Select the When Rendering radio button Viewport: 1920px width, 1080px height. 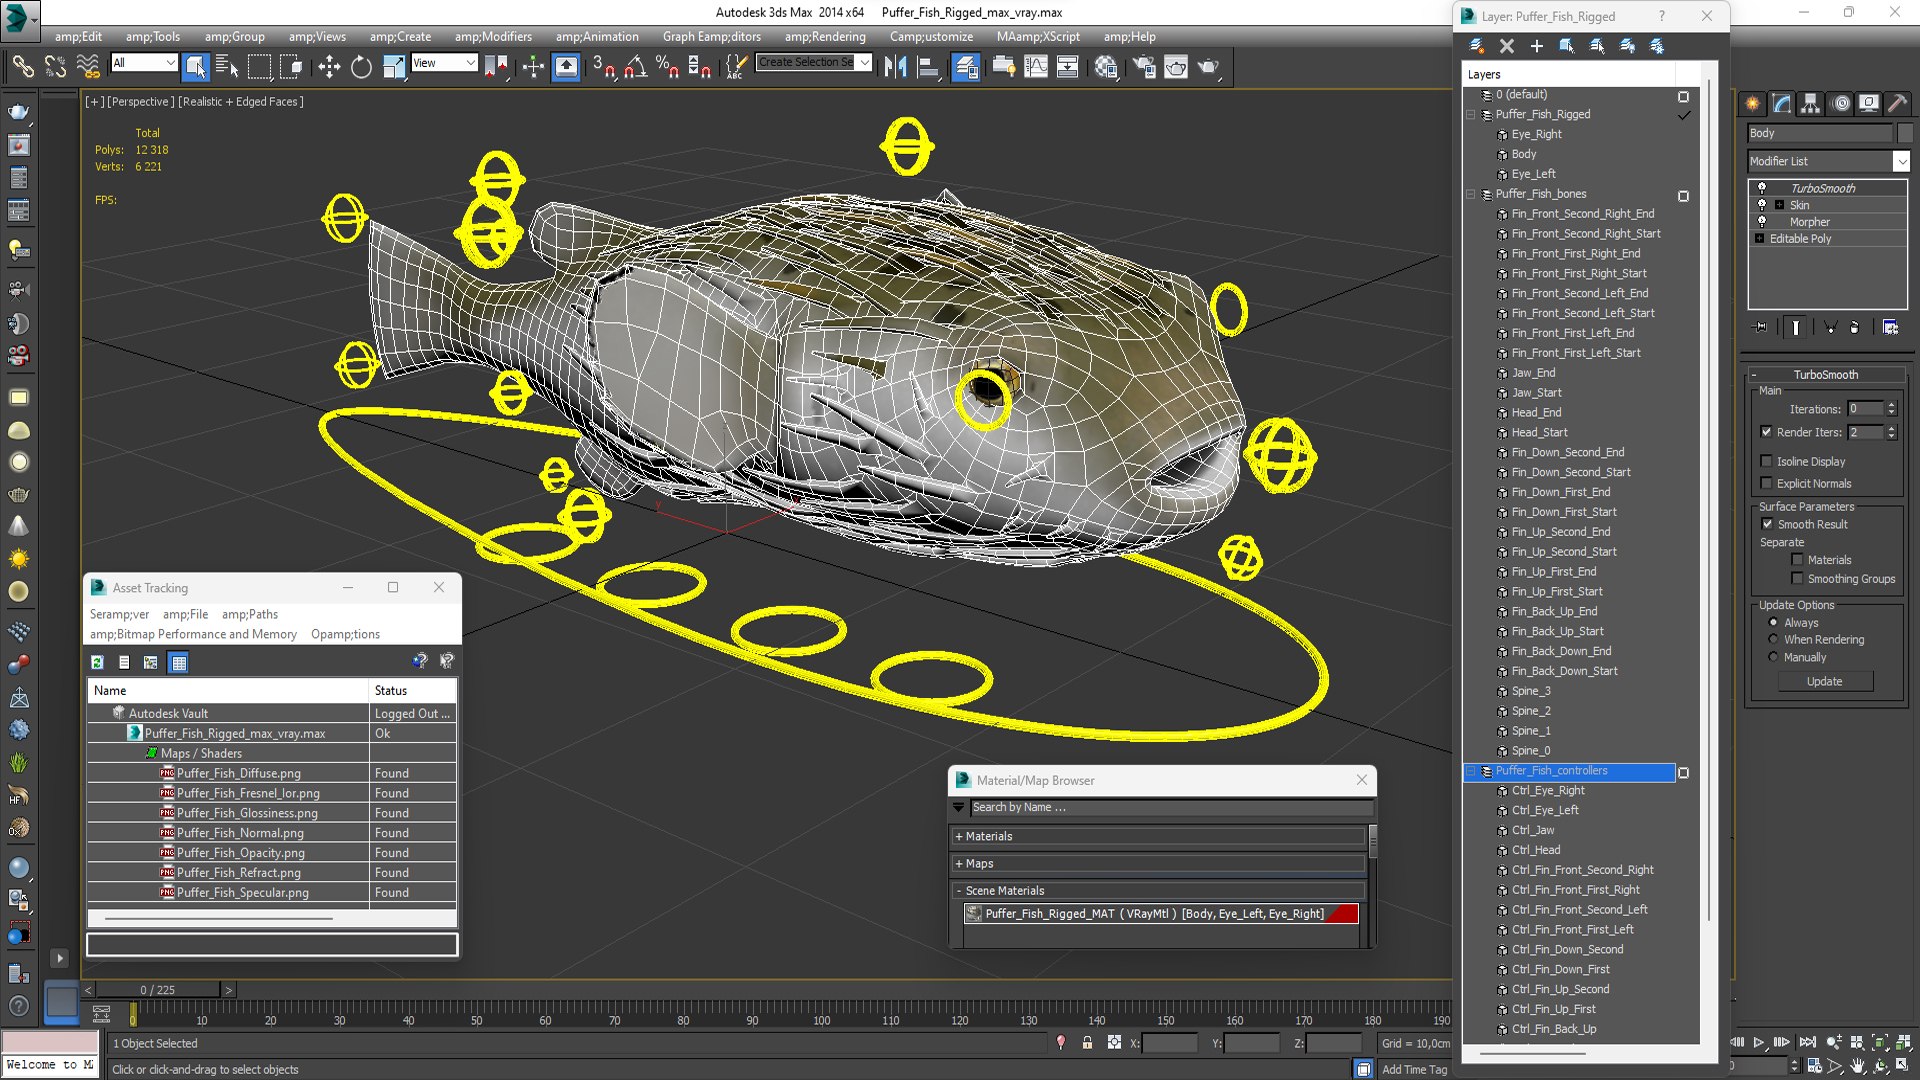[x=1773, y=639]
